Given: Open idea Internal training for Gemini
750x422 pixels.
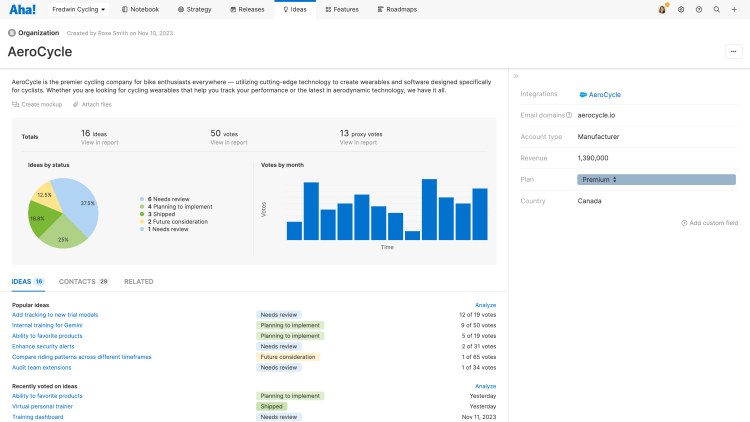Looking at the screenshot, I should (x=47, y=325).
